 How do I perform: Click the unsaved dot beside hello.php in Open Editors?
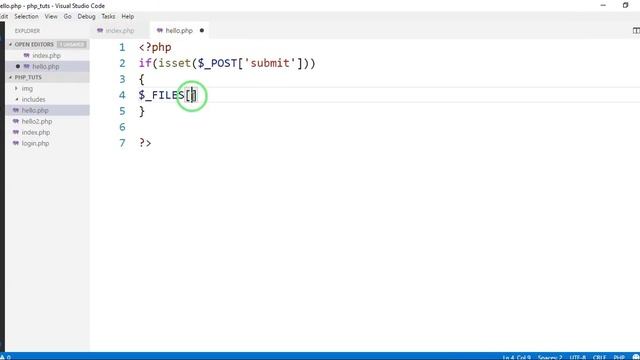[18, 67]
